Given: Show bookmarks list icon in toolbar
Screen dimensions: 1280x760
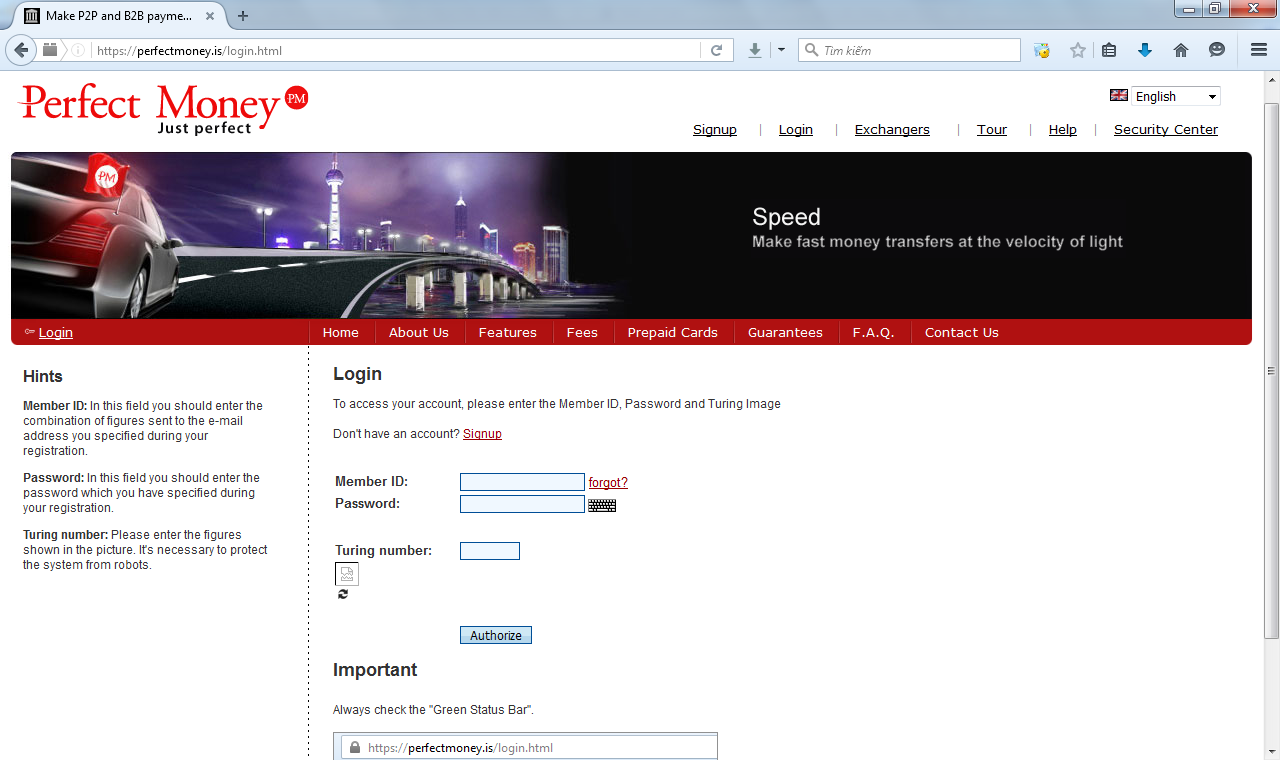Looking at the screenshot, I should click(x=1109, y=50).
